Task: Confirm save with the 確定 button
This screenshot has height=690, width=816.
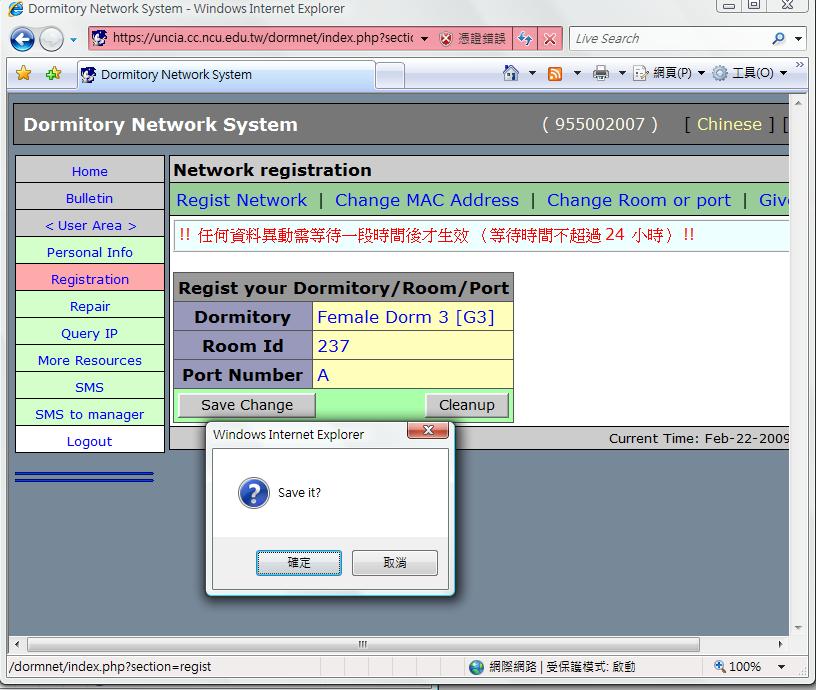Action: 299,563
